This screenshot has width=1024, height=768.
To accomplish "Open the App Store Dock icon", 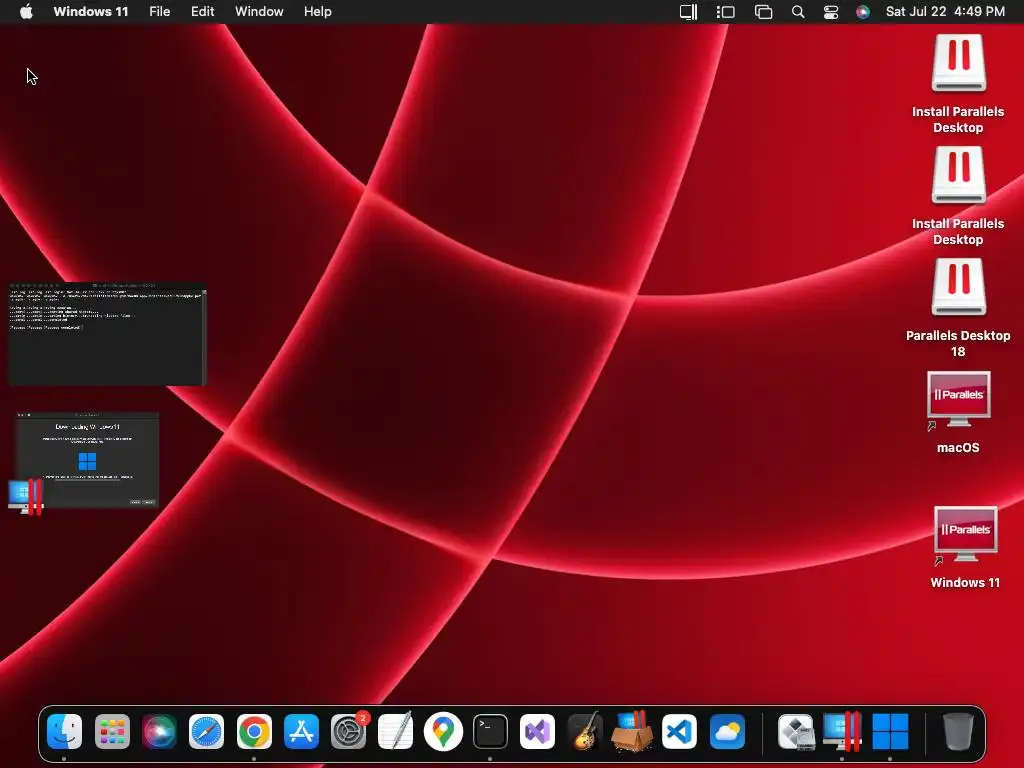I will coord(301,731).
